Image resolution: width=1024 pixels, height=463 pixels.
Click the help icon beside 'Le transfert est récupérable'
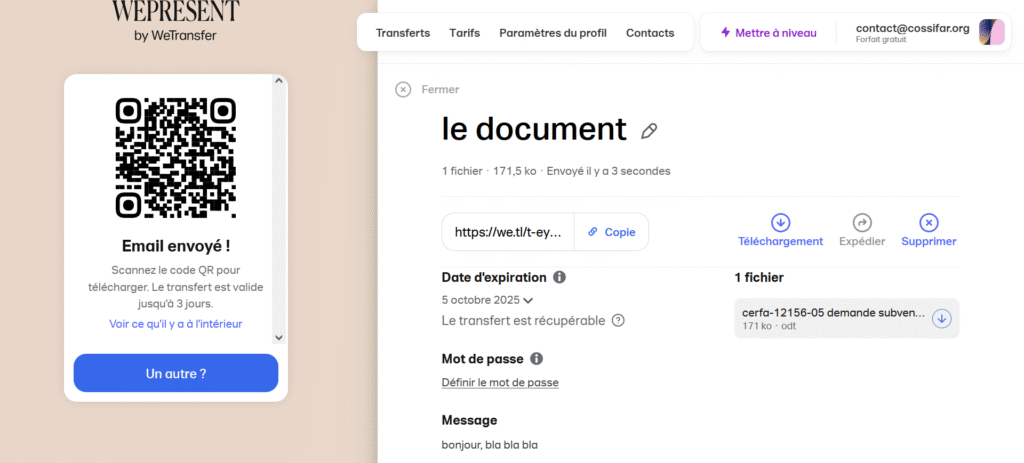click(618, 321)
